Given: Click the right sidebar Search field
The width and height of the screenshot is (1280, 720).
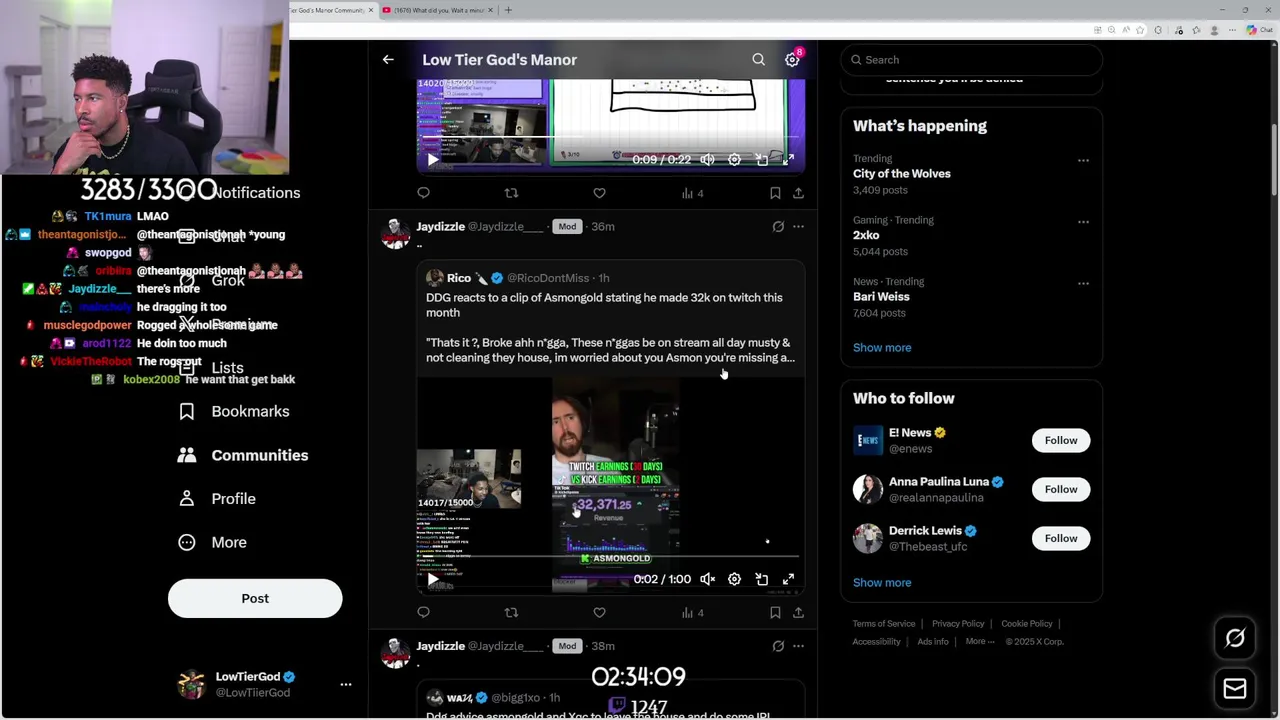Looking at the screenshot, I should 971,60.
